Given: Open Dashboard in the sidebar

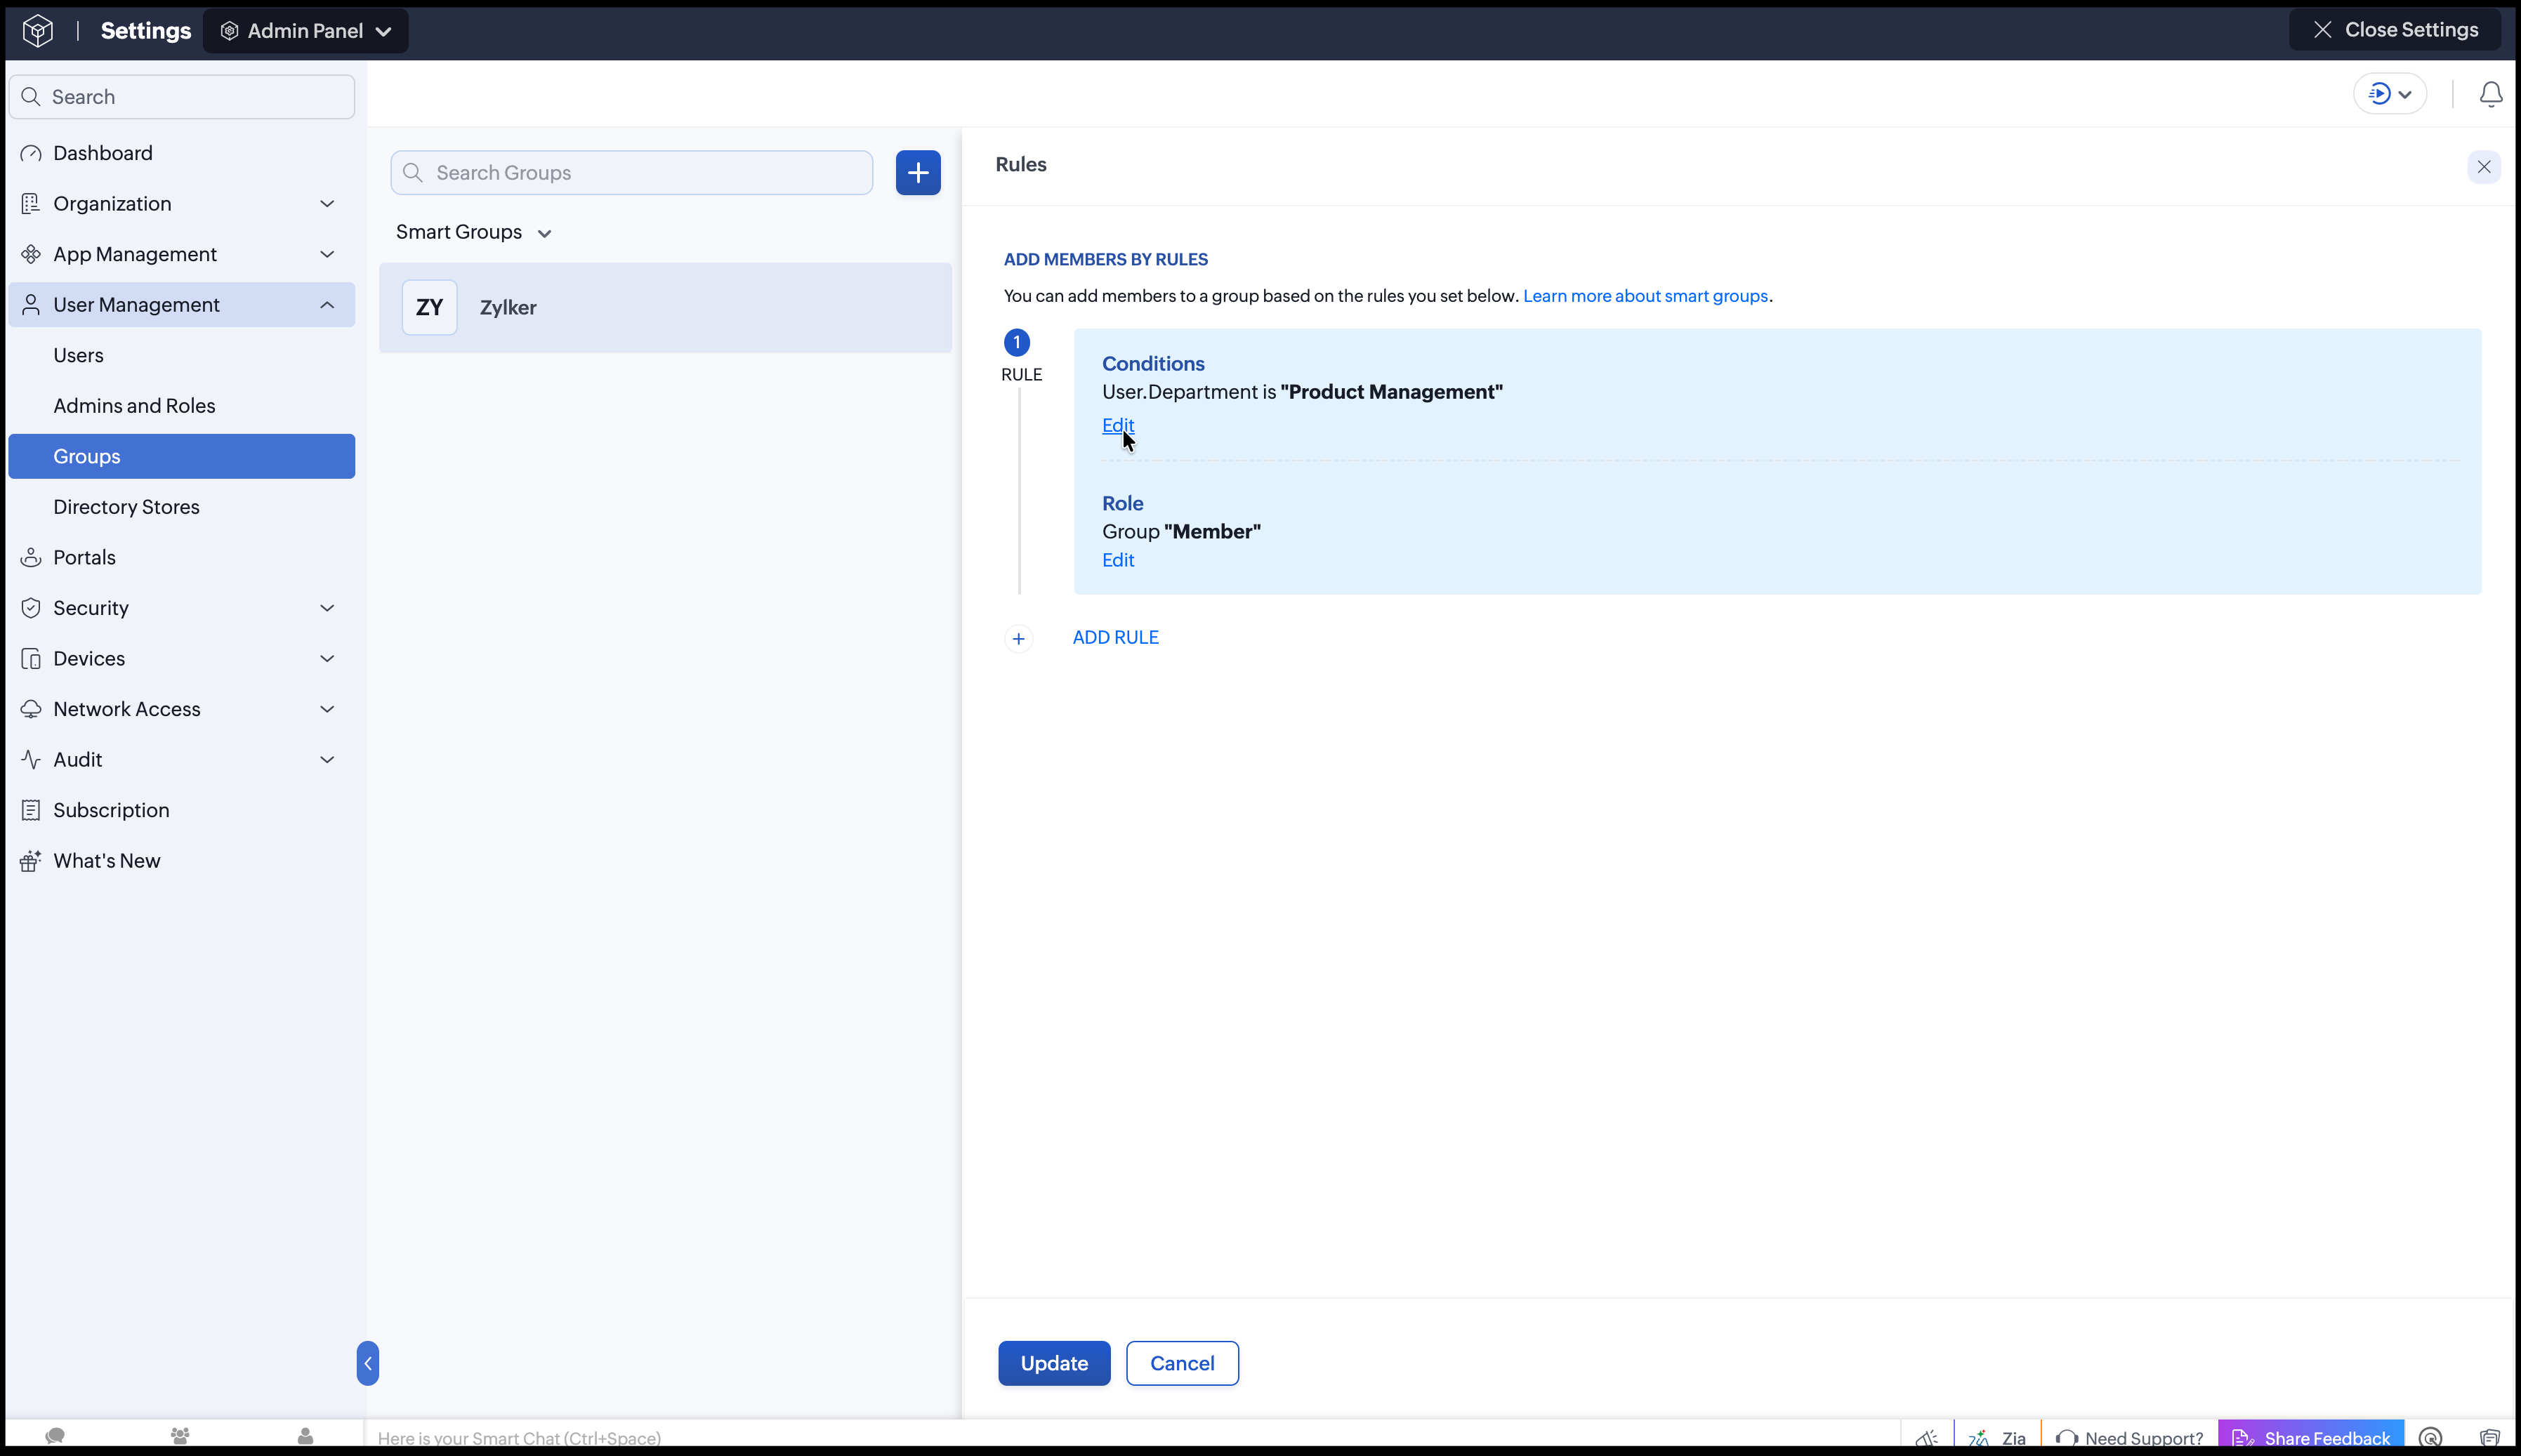Looking at the screenshot, I should click(x=182, y=153).
